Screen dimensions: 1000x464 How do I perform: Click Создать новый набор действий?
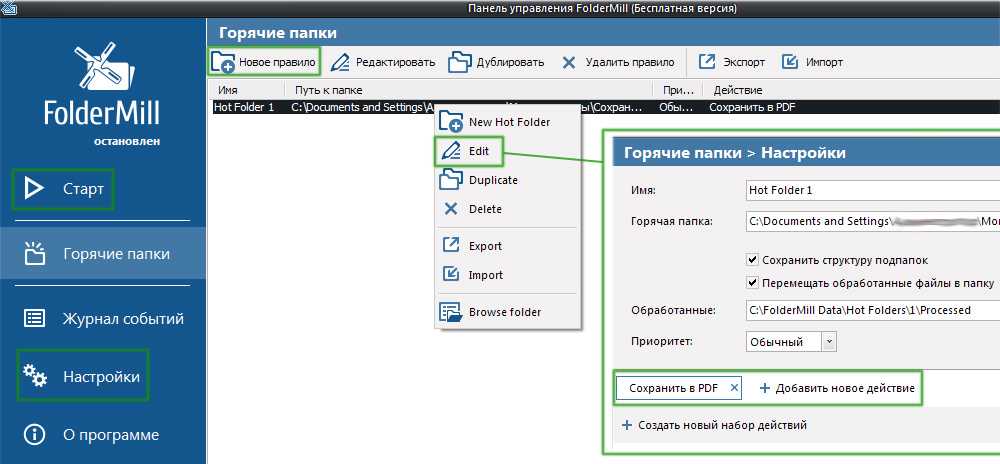pos(714,425)
